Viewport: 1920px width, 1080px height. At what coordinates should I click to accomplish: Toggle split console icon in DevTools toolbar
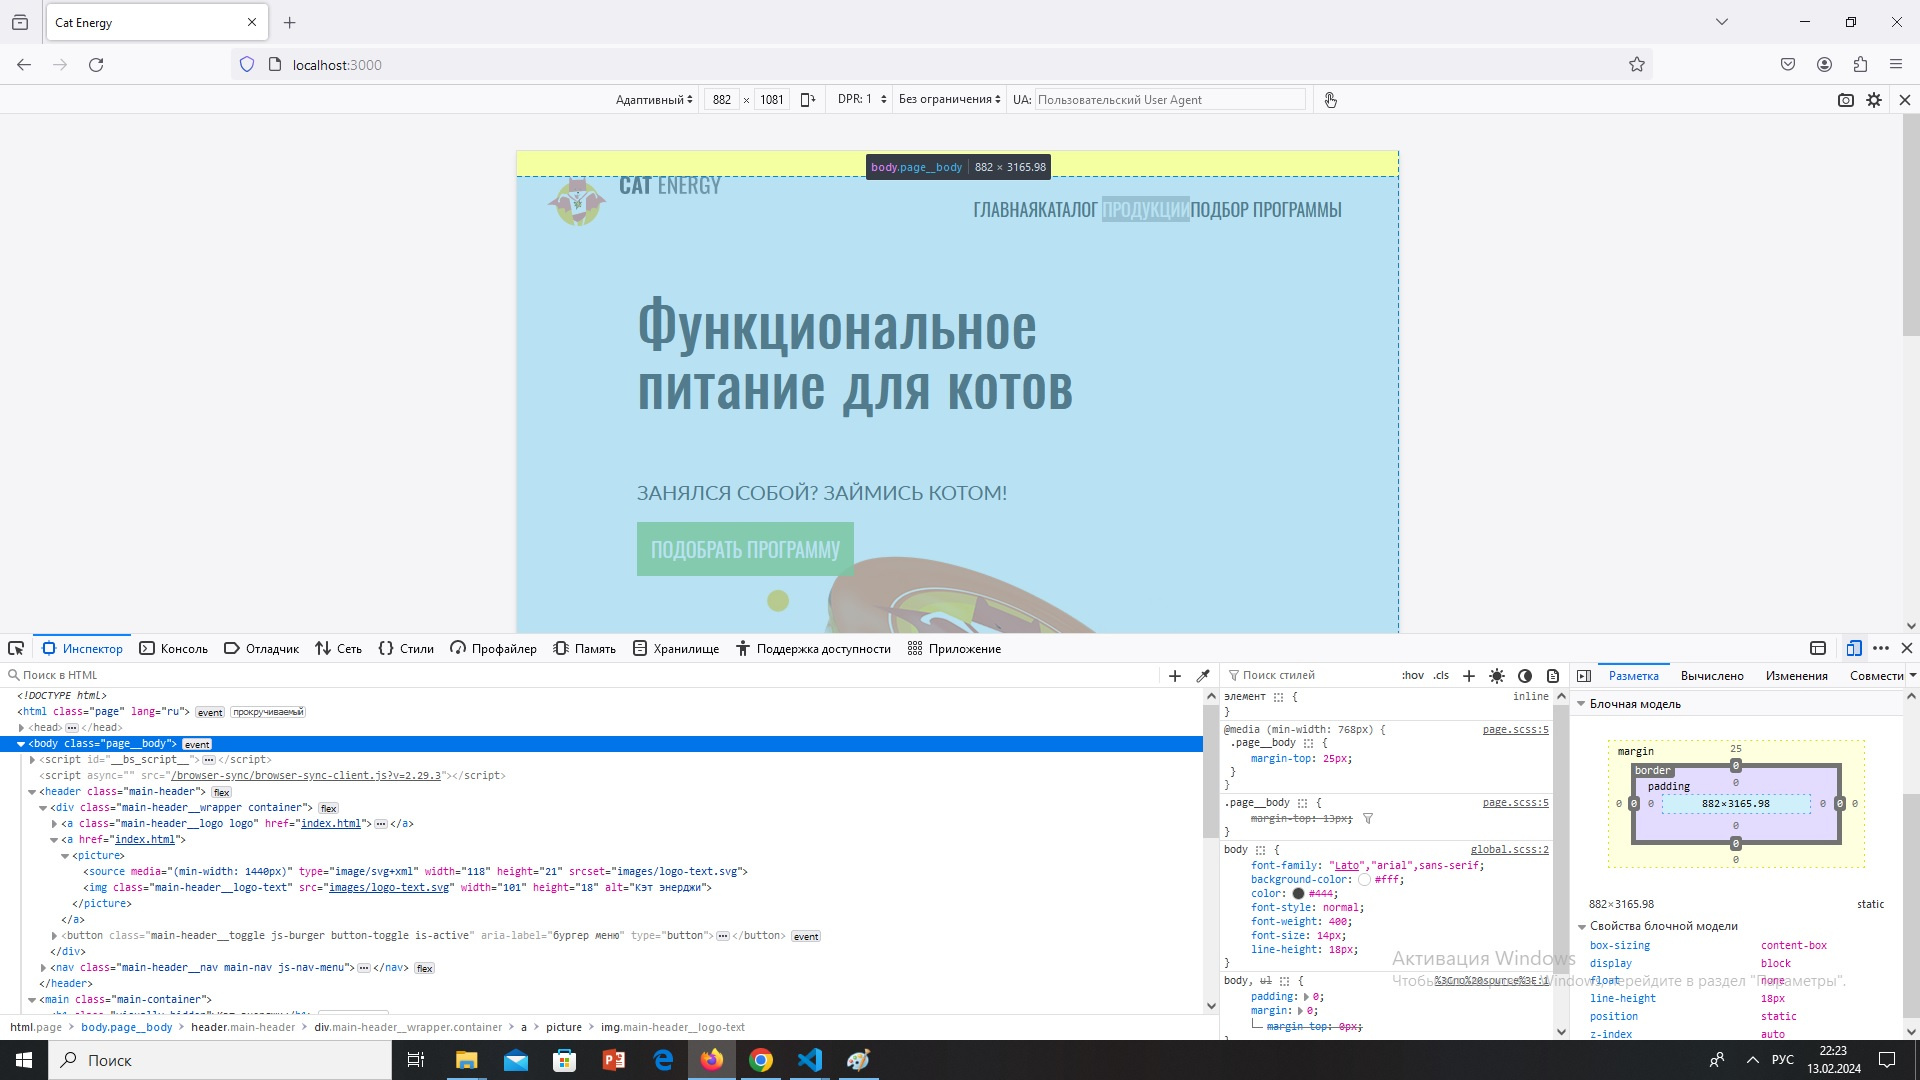click(x=1818, y=648)
